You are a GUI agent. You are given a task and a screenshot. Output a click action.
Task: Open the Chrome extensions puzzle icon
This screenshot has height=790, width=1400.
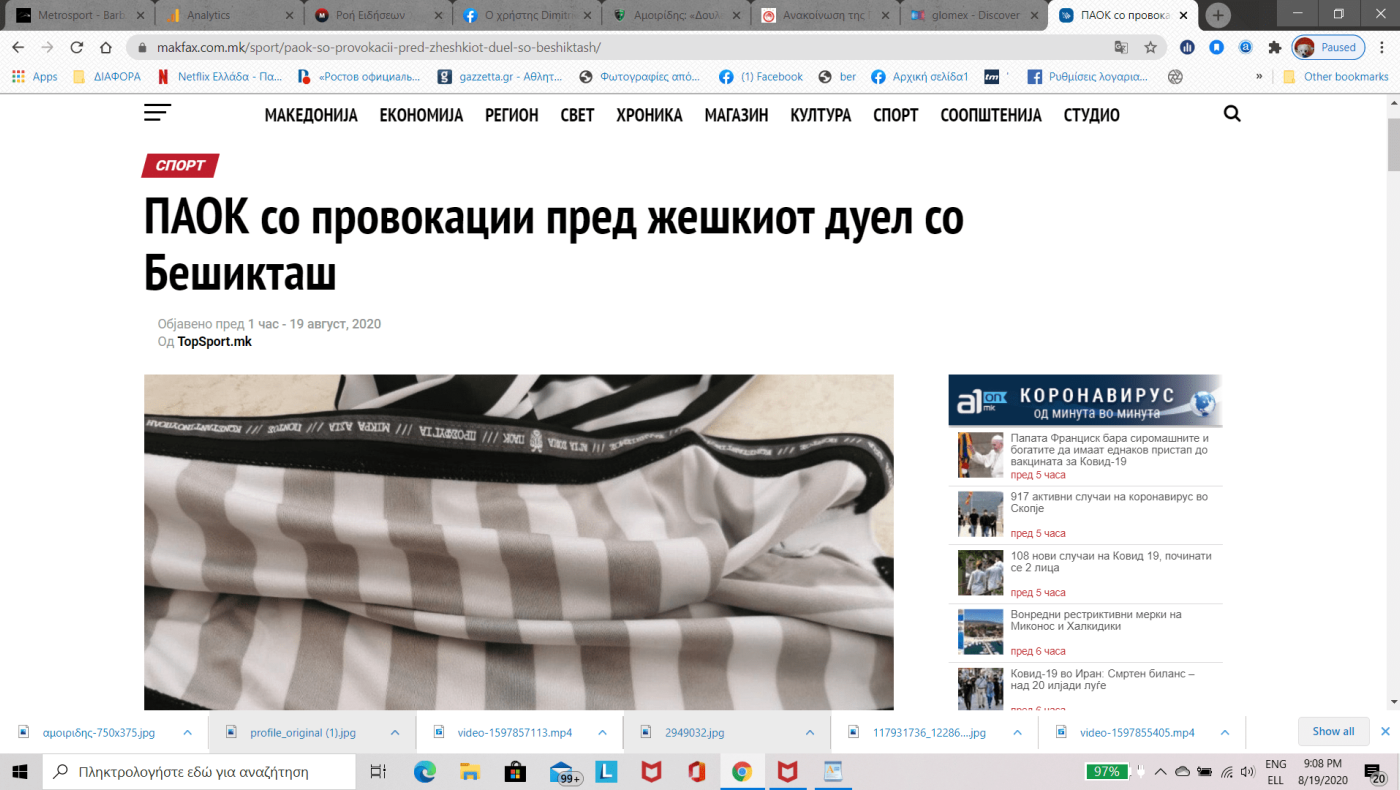[x=1274, y=47]
